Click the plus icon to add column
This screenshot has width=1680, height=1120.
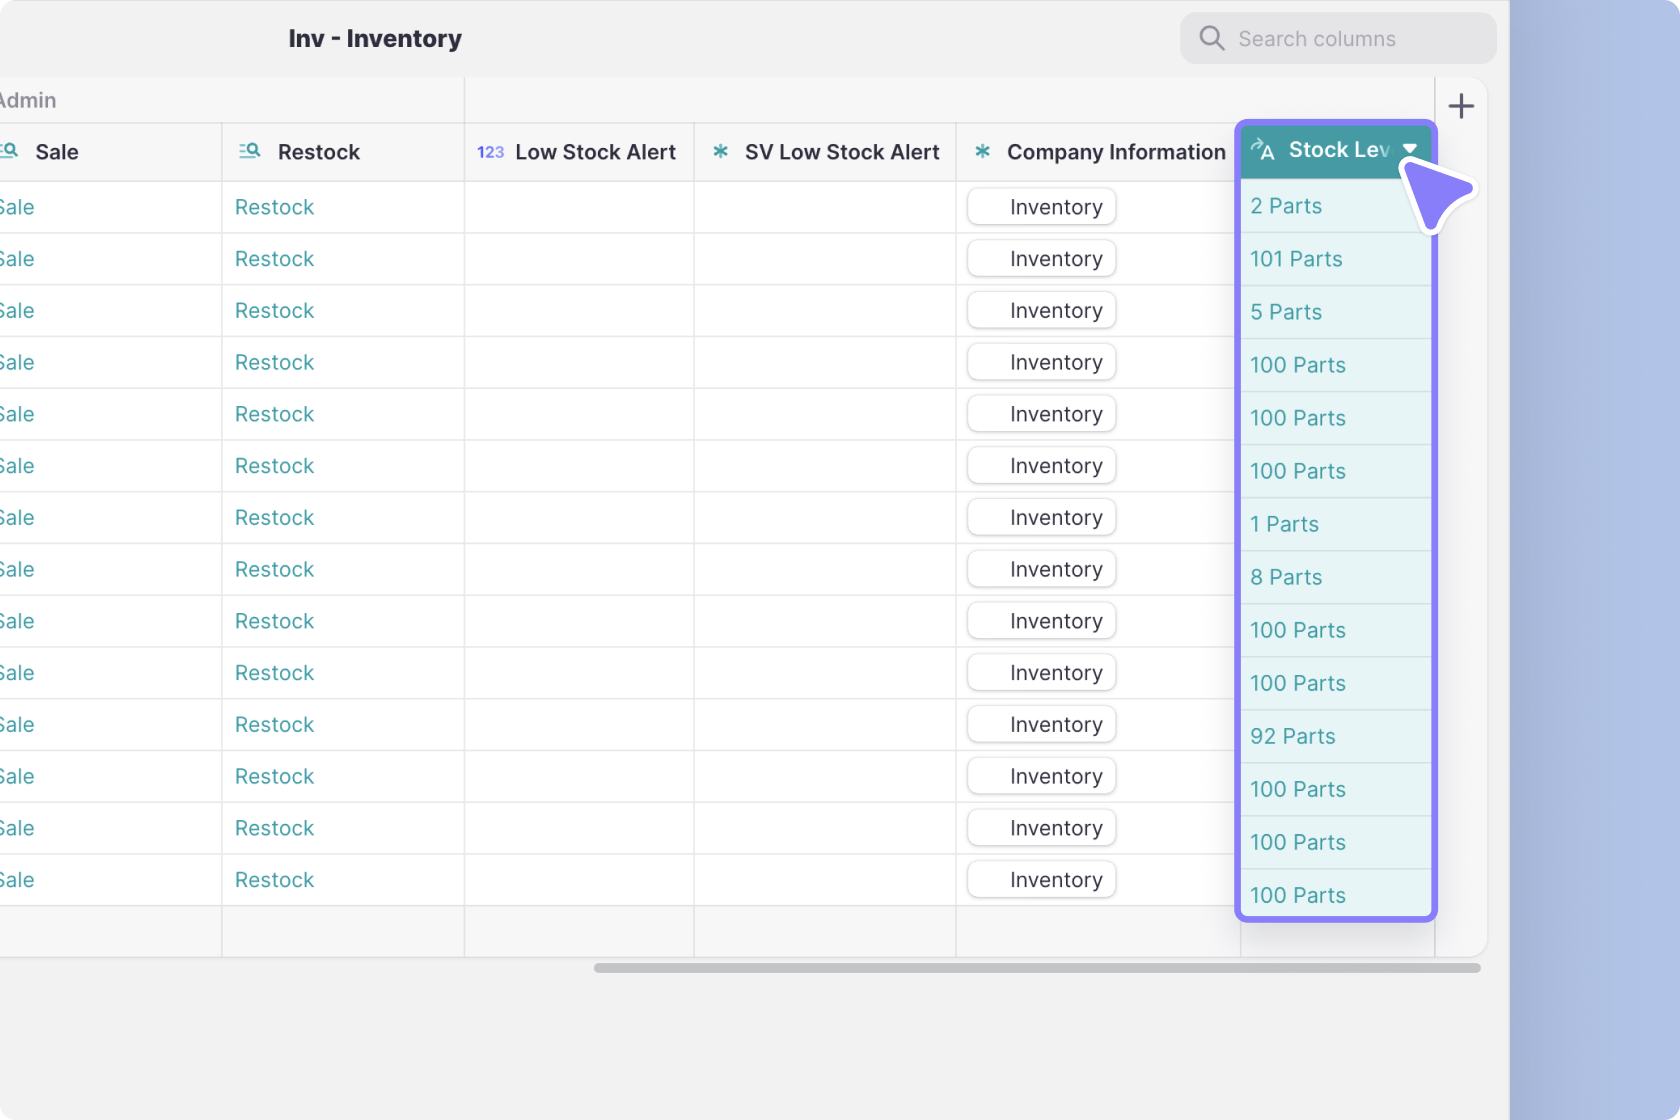coord(1461,106)
